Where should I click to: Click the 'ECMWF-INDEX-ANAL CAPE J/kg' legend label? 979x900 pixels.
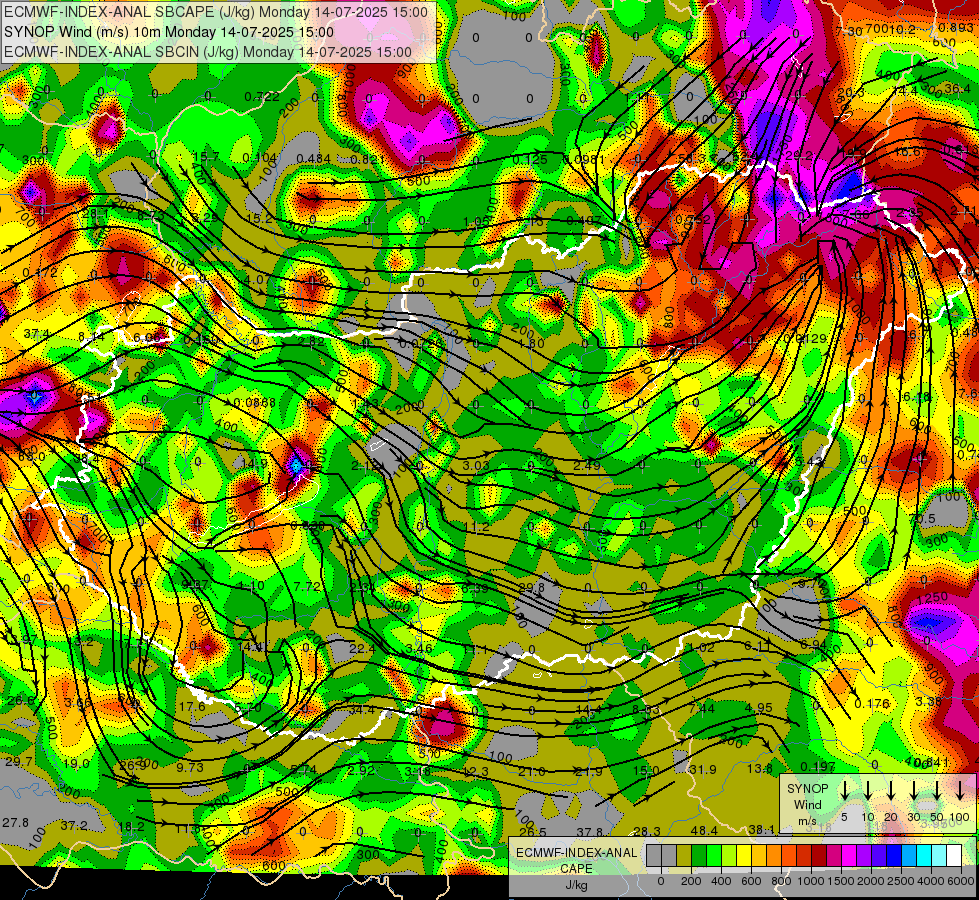(576, 868)
